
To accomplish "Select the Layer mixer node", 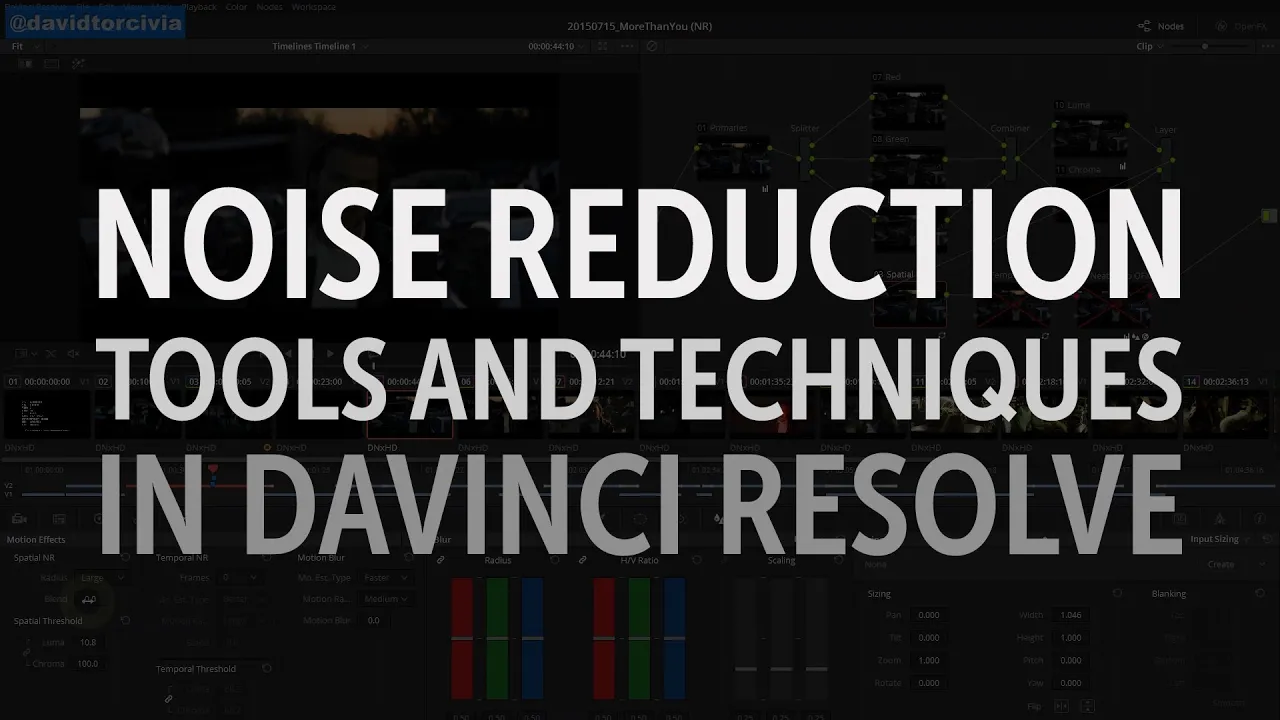I will [1166, 158].
